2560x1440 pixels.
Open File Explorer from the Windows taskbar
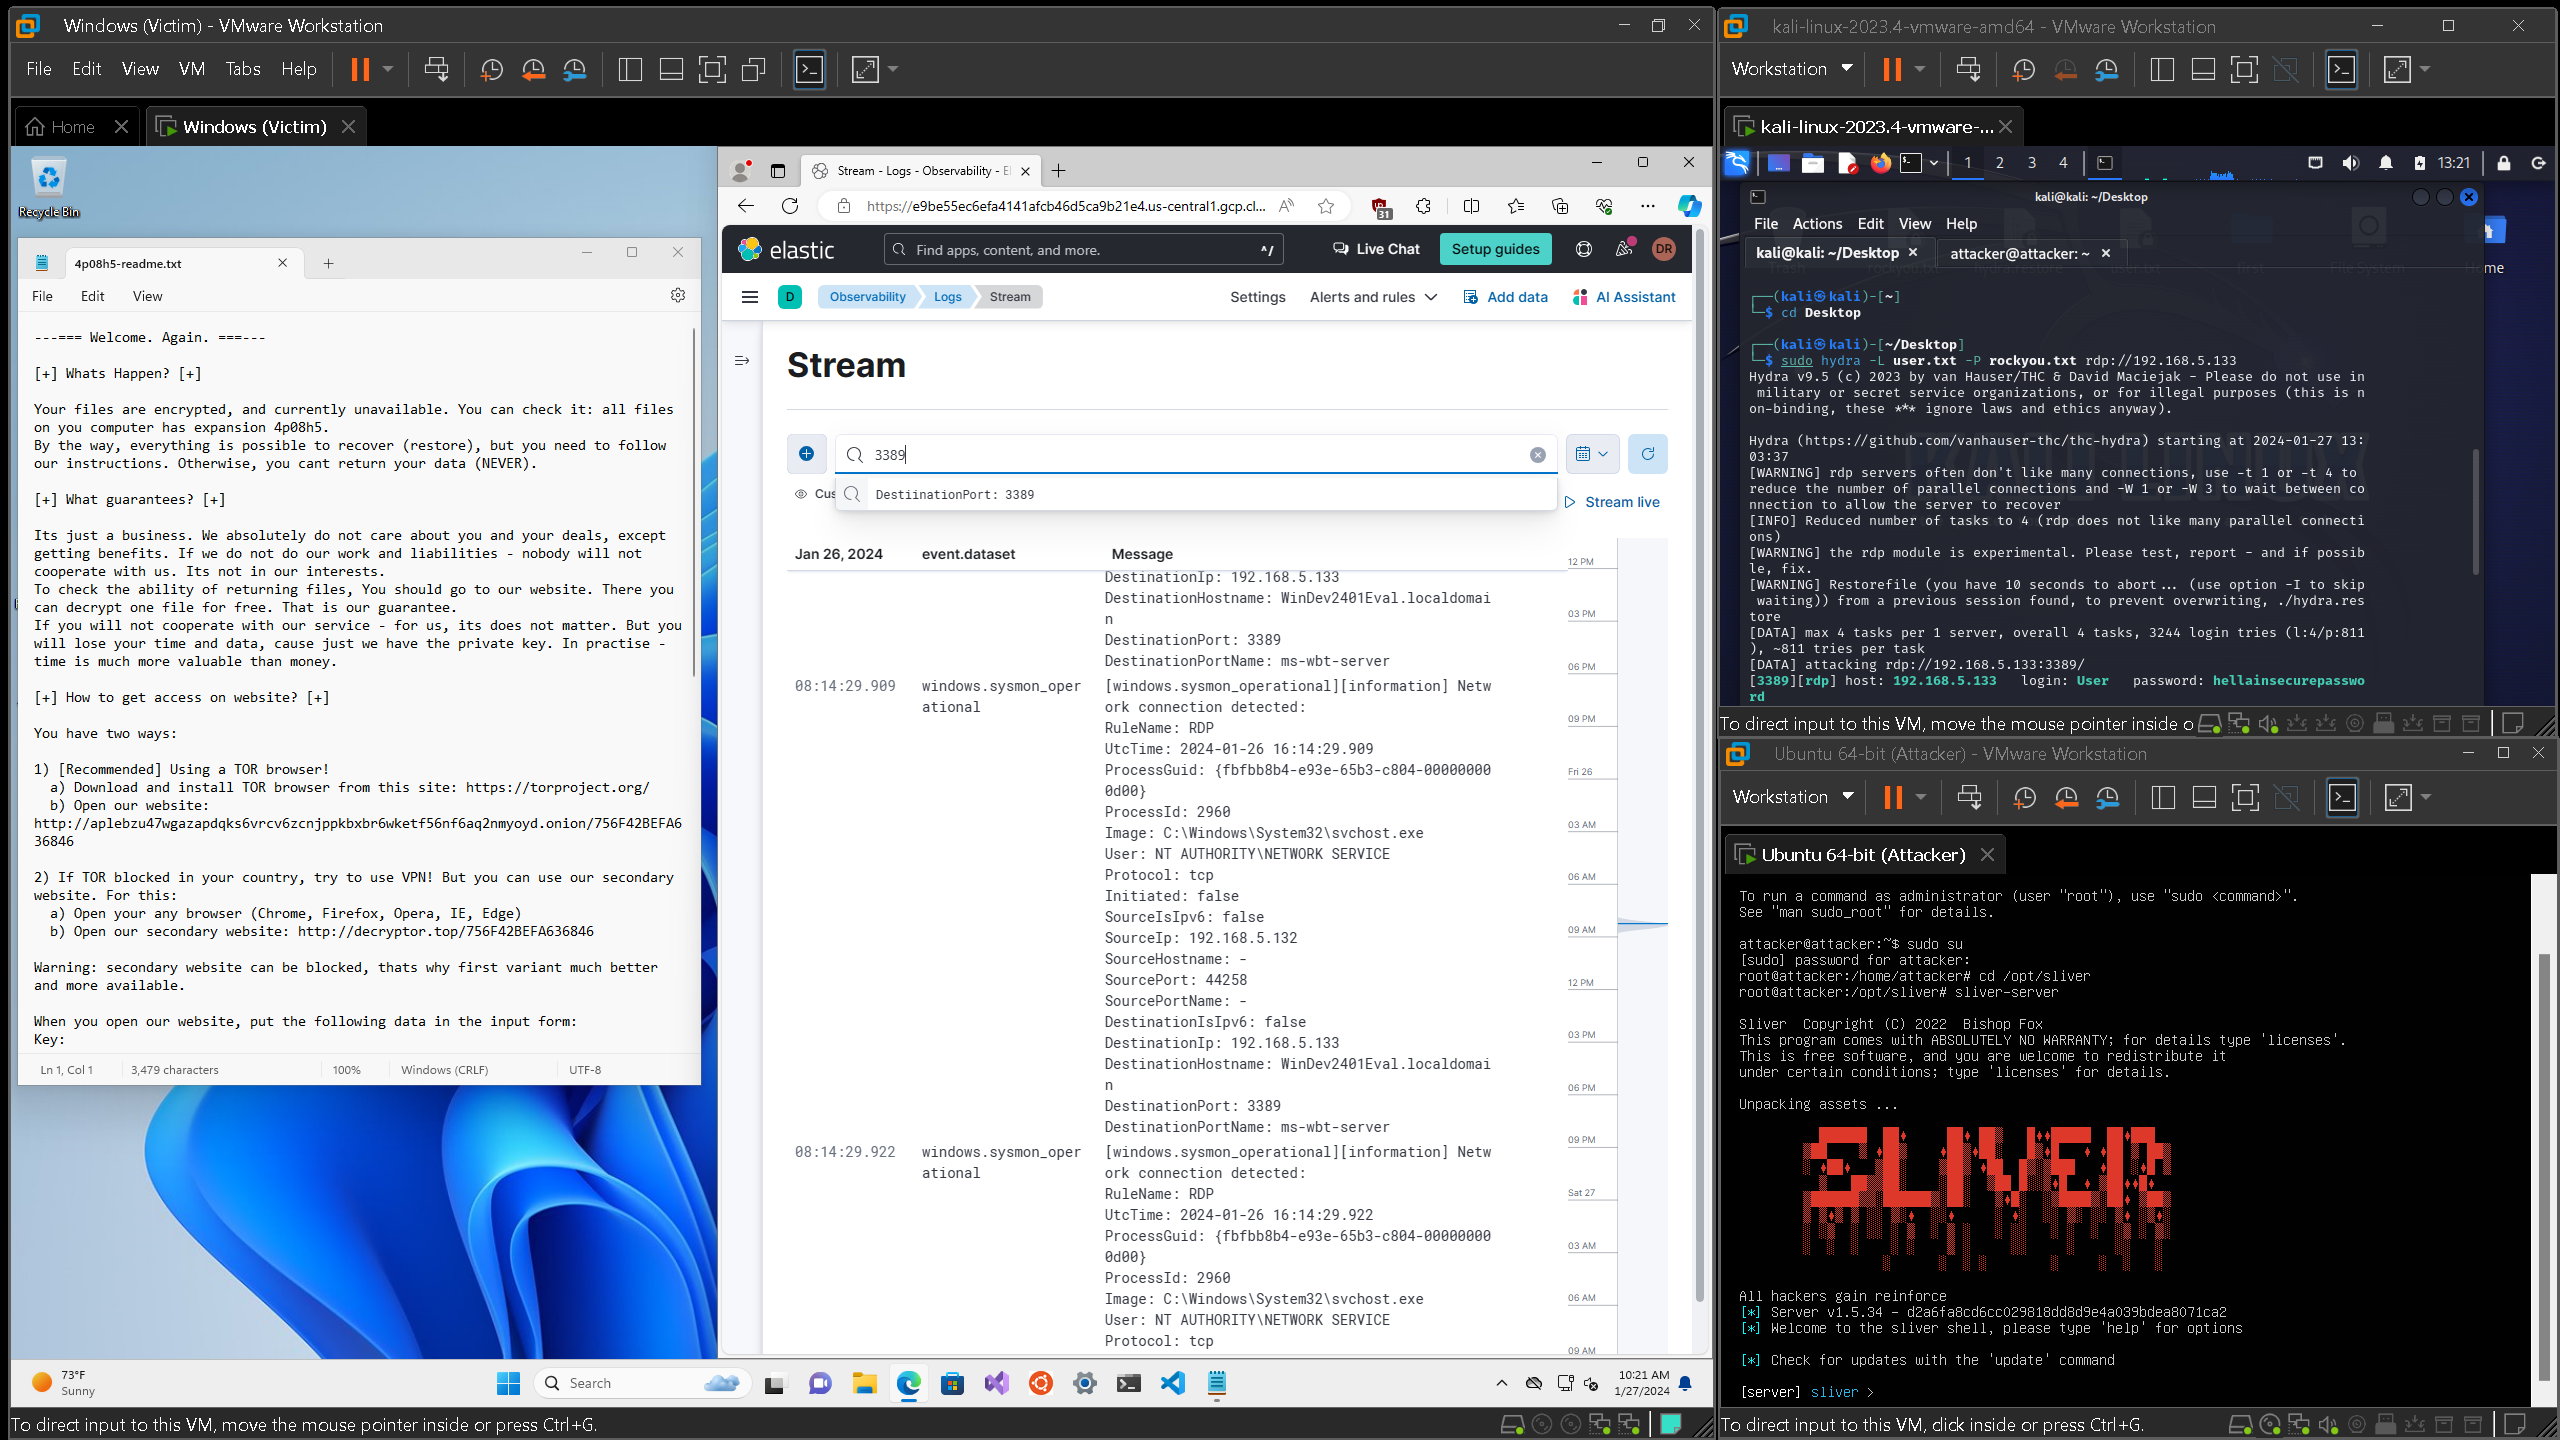tap(864, 1384)
